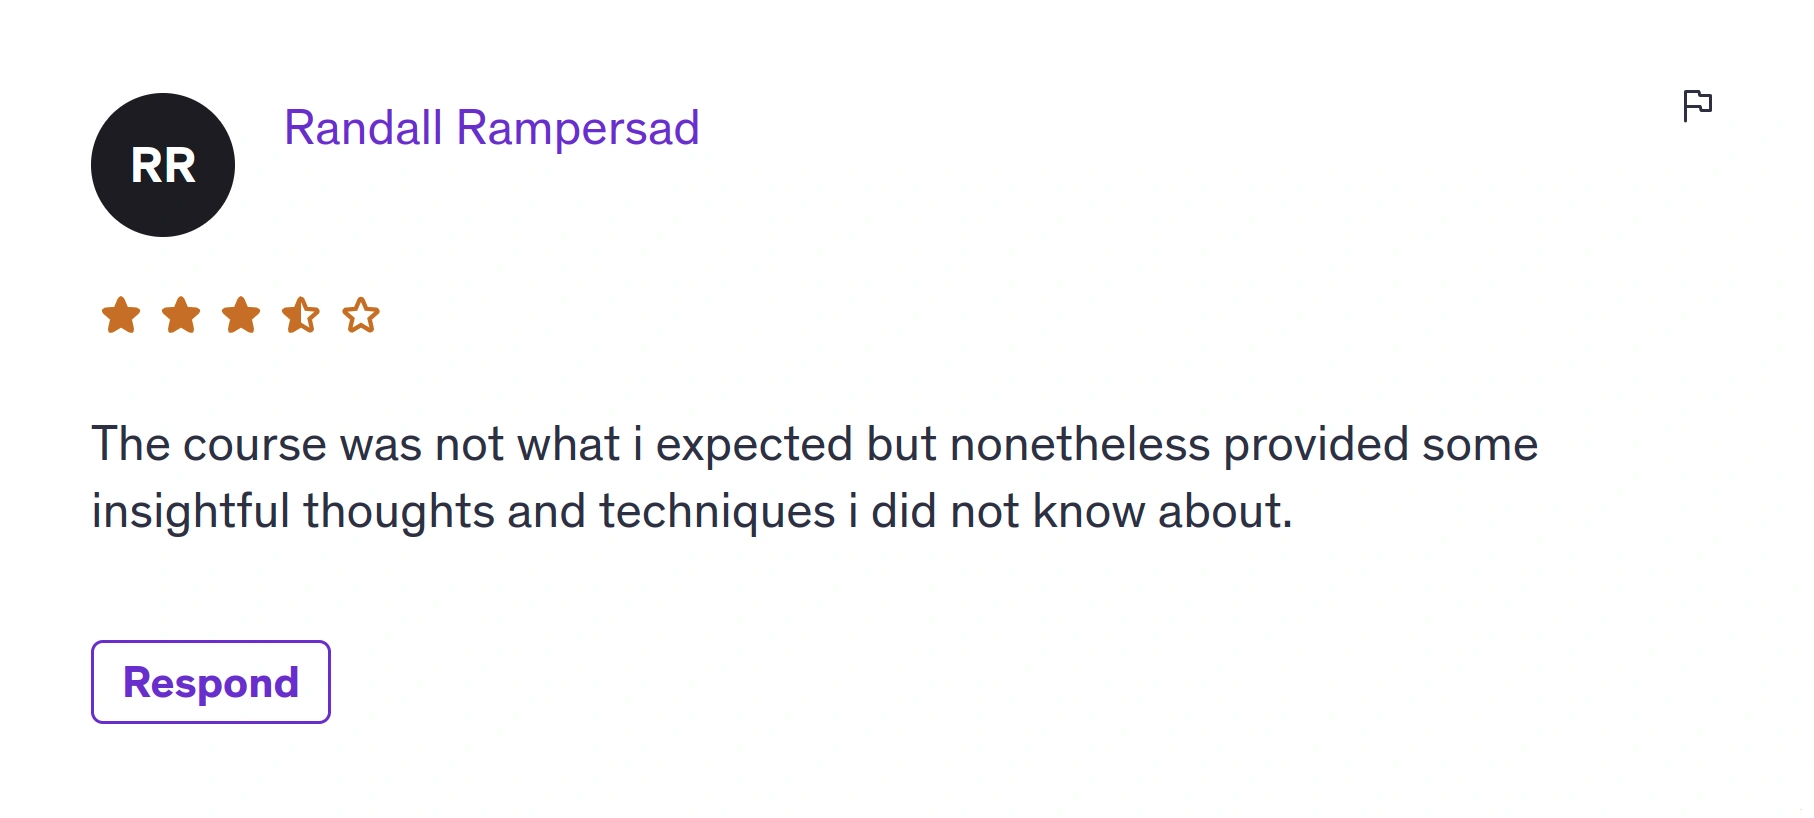Image resolution: width=1814 pixels, height=818 pixels.
Task: Click the RR avatar circle
Action: [x=163, y=165]
